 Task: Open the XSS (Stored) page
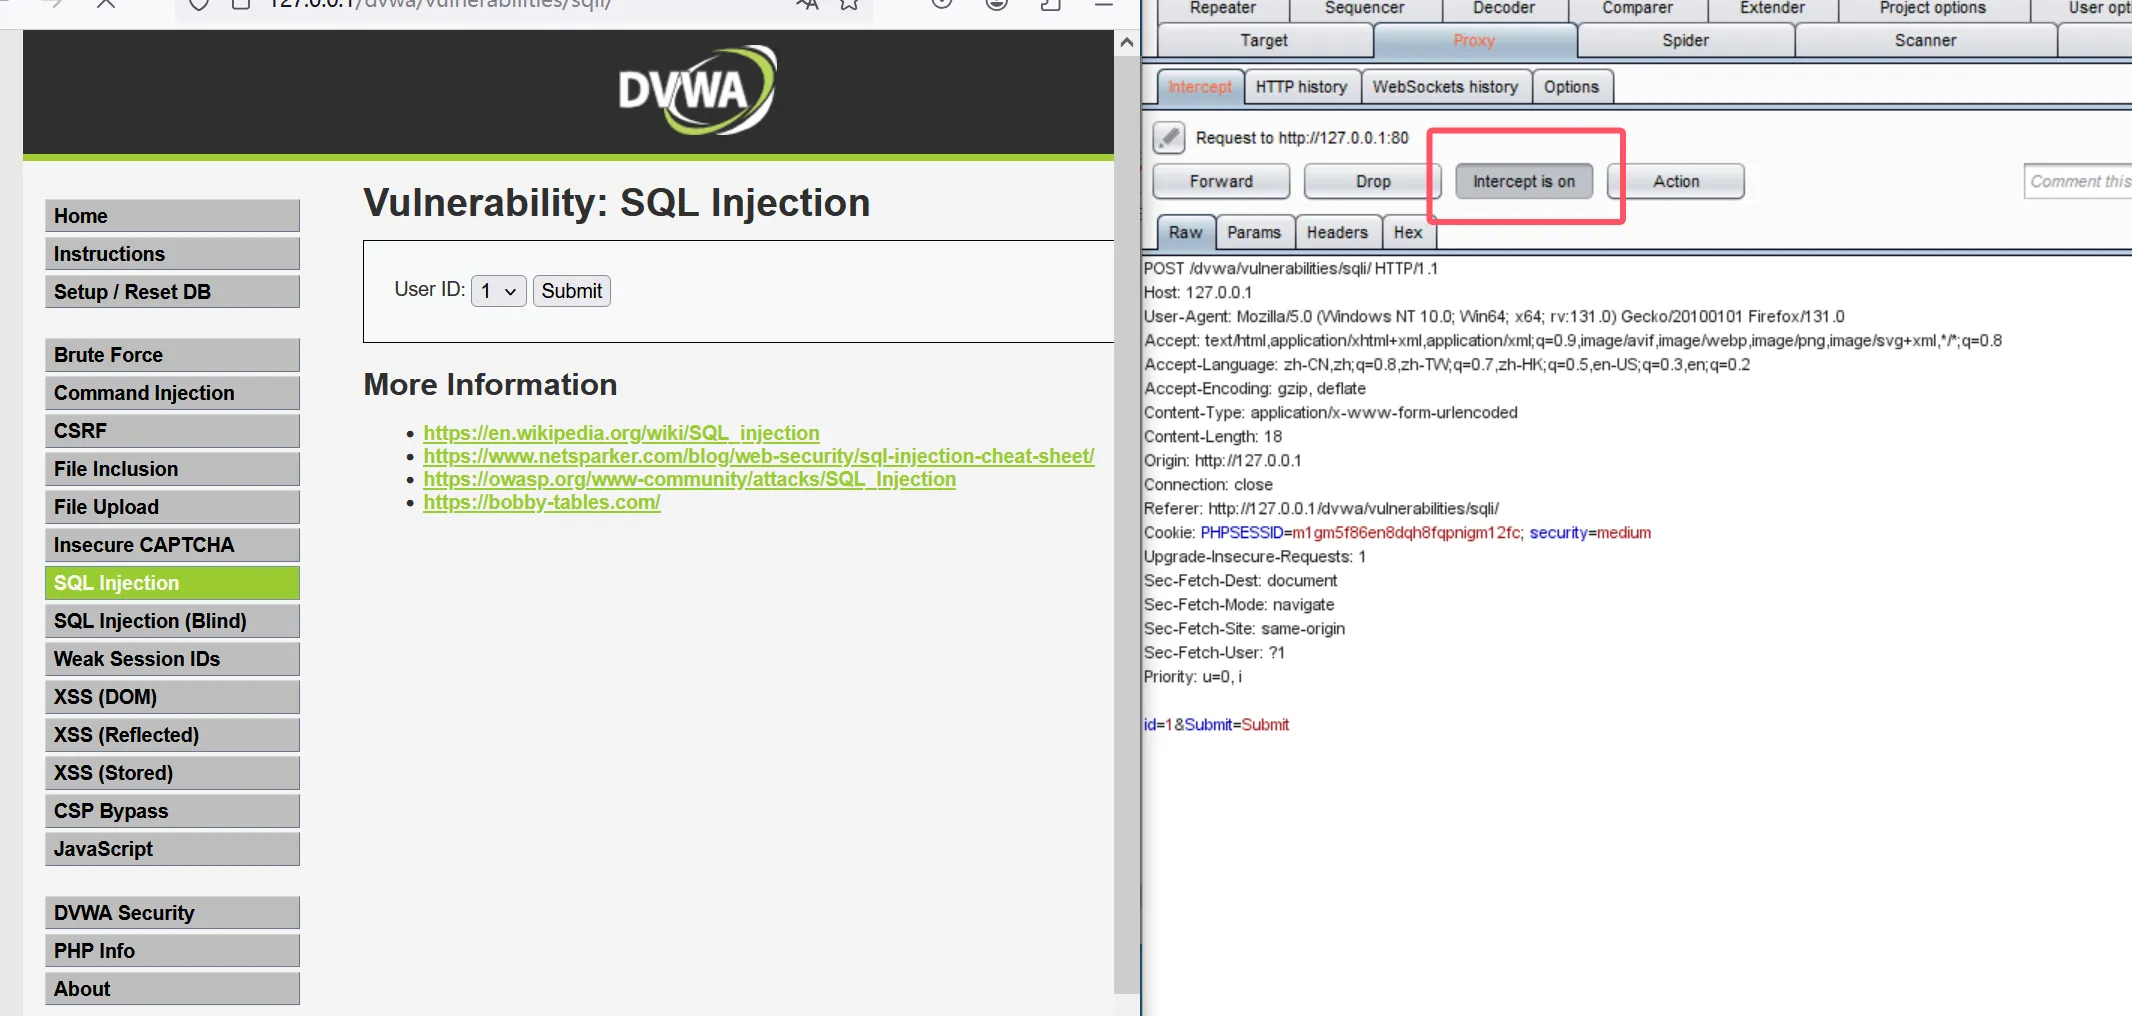tap(172, 773)
